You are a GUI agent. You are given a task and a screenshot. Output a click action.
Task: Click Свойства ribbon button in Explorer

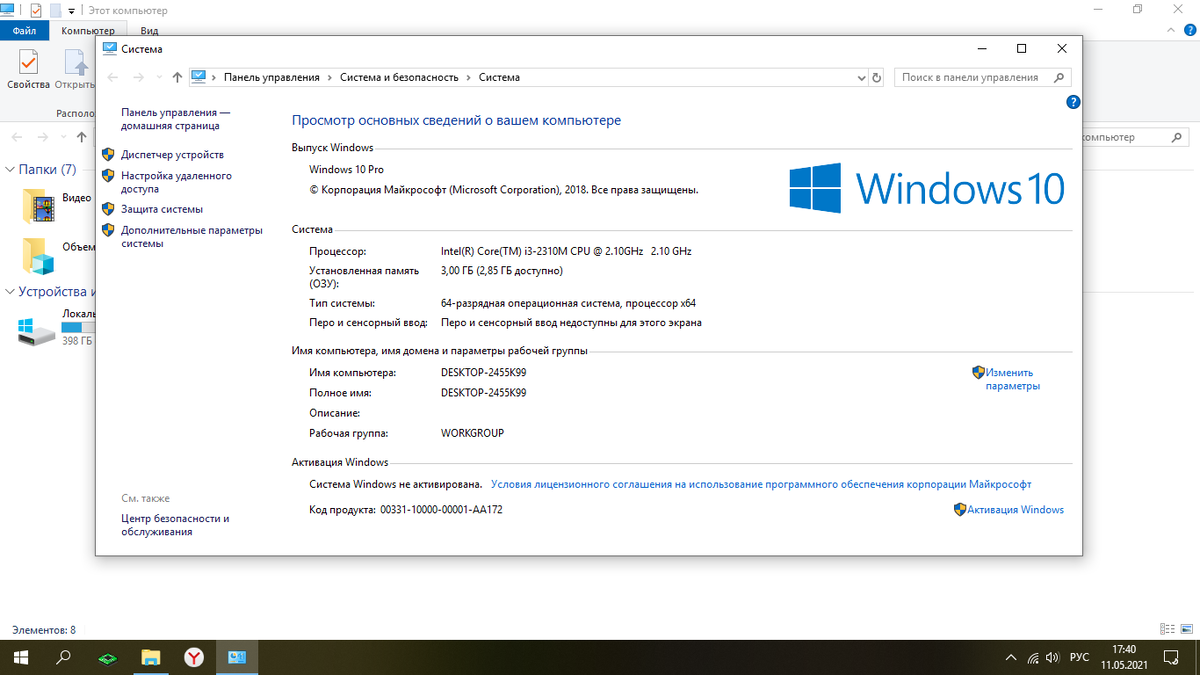[x=28, y=70]
